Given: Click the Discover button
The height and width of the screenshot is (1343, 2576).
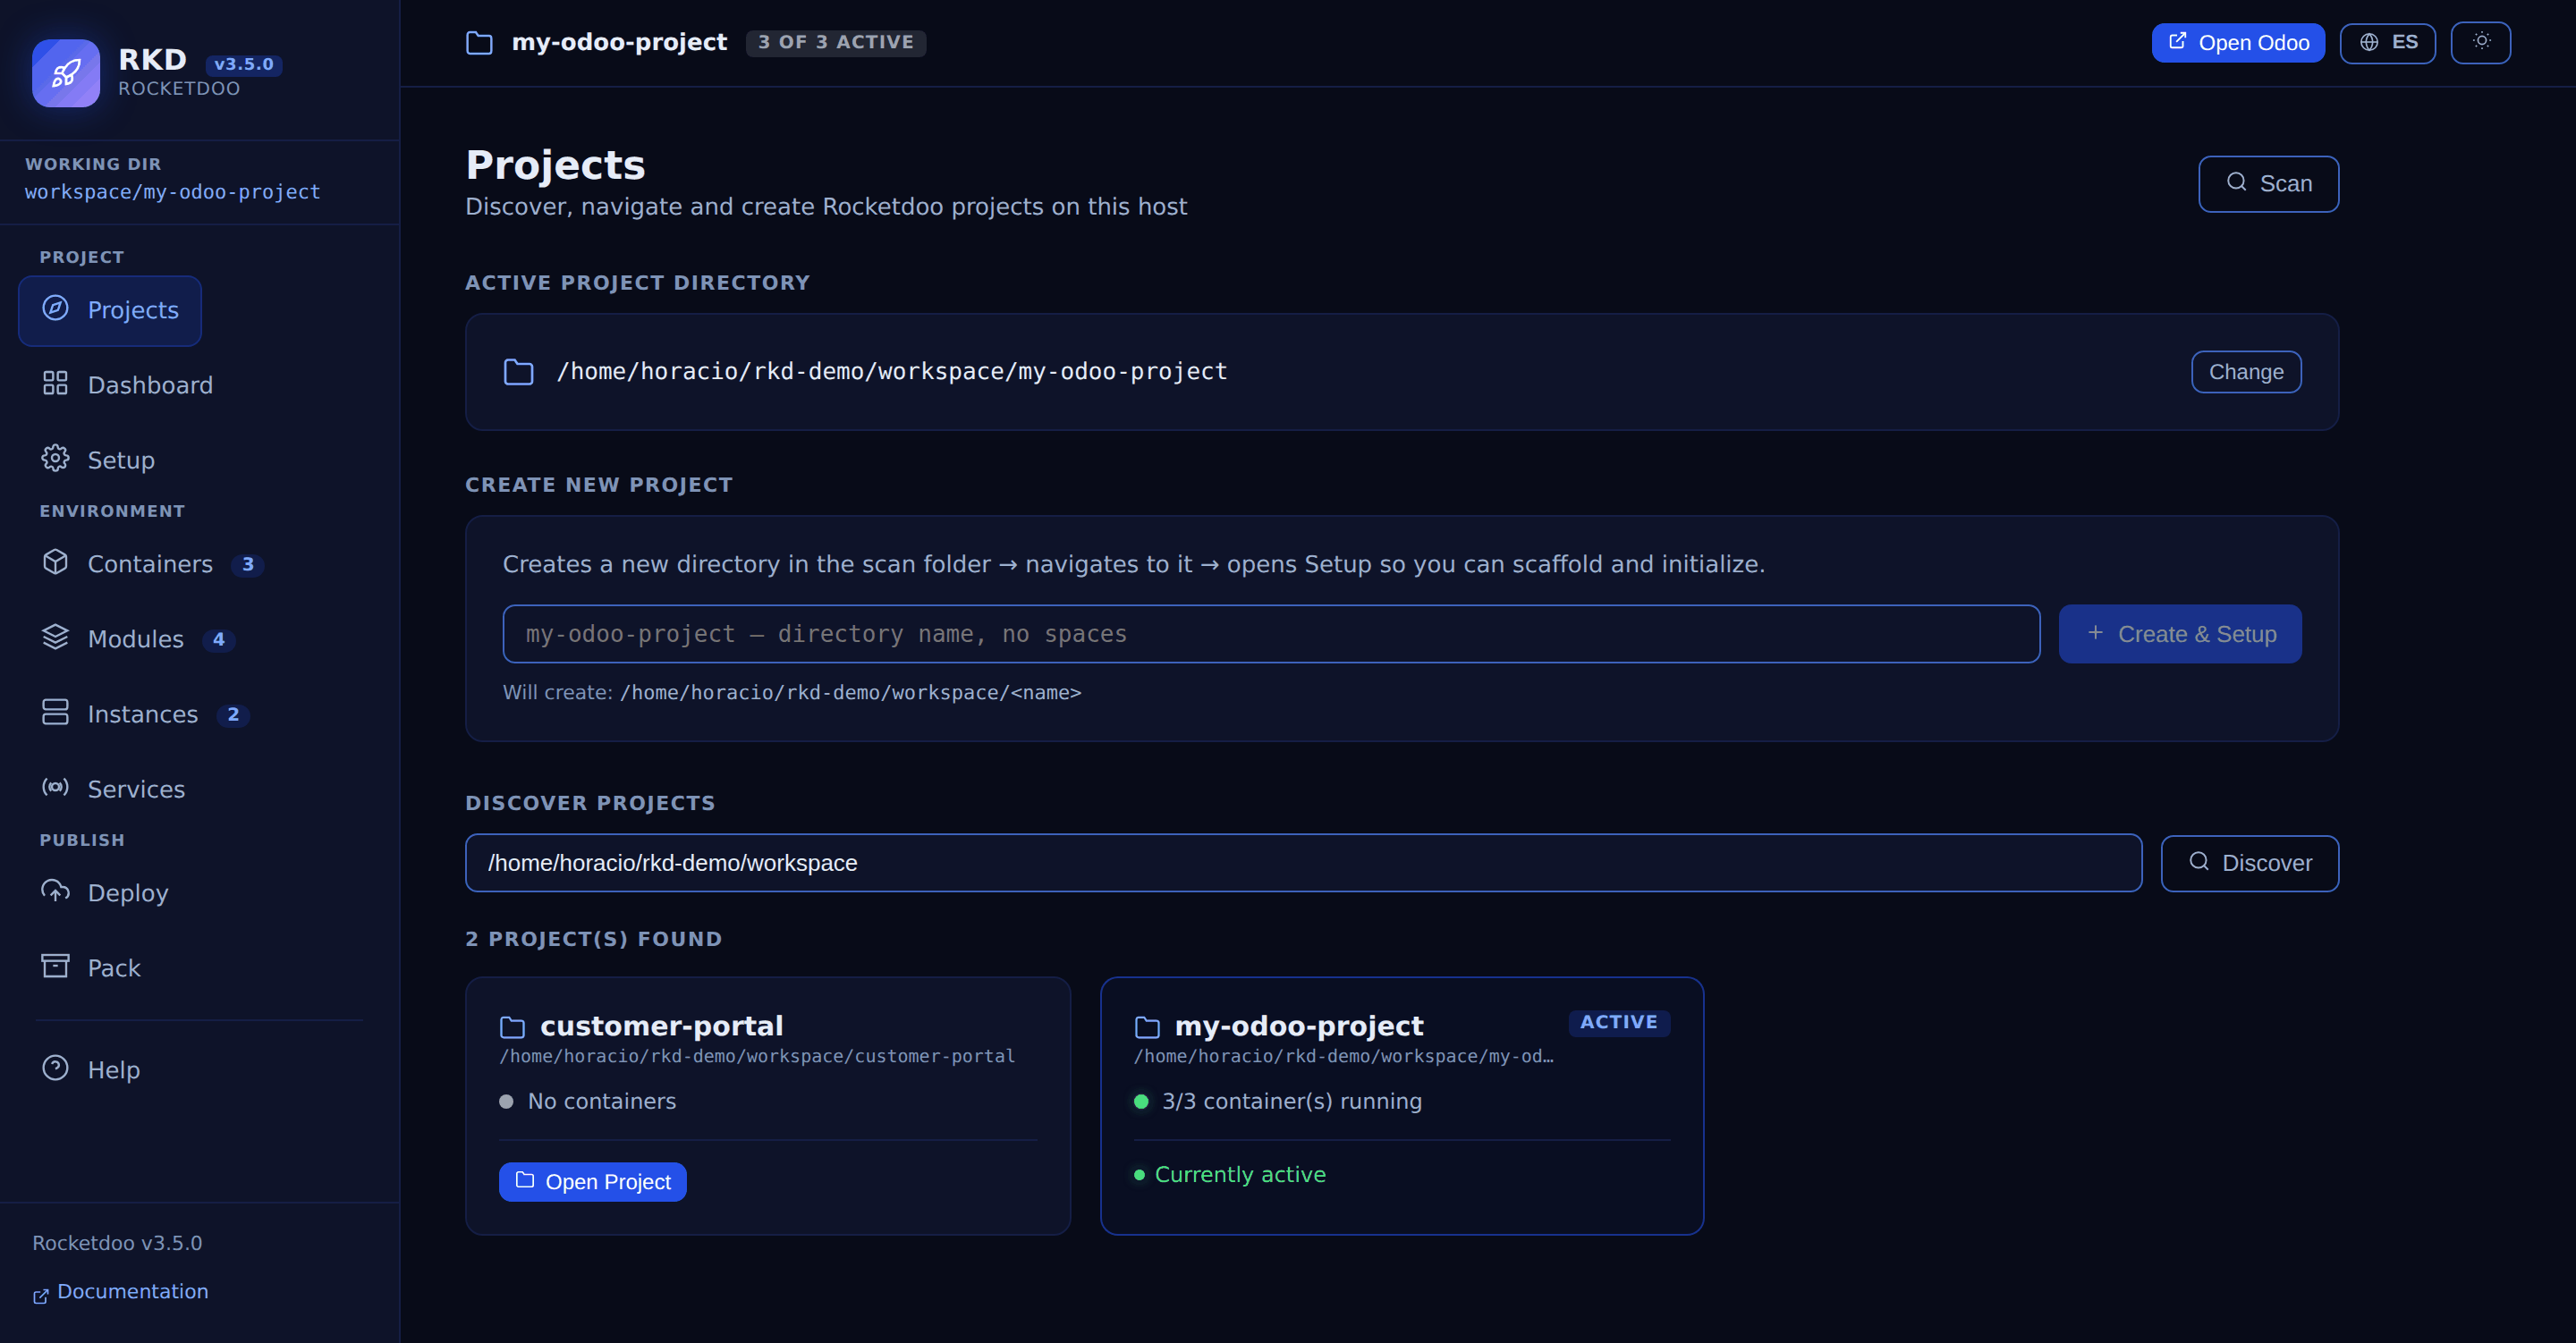Looking at the screenshot, I should click(x=2249, y=863).
